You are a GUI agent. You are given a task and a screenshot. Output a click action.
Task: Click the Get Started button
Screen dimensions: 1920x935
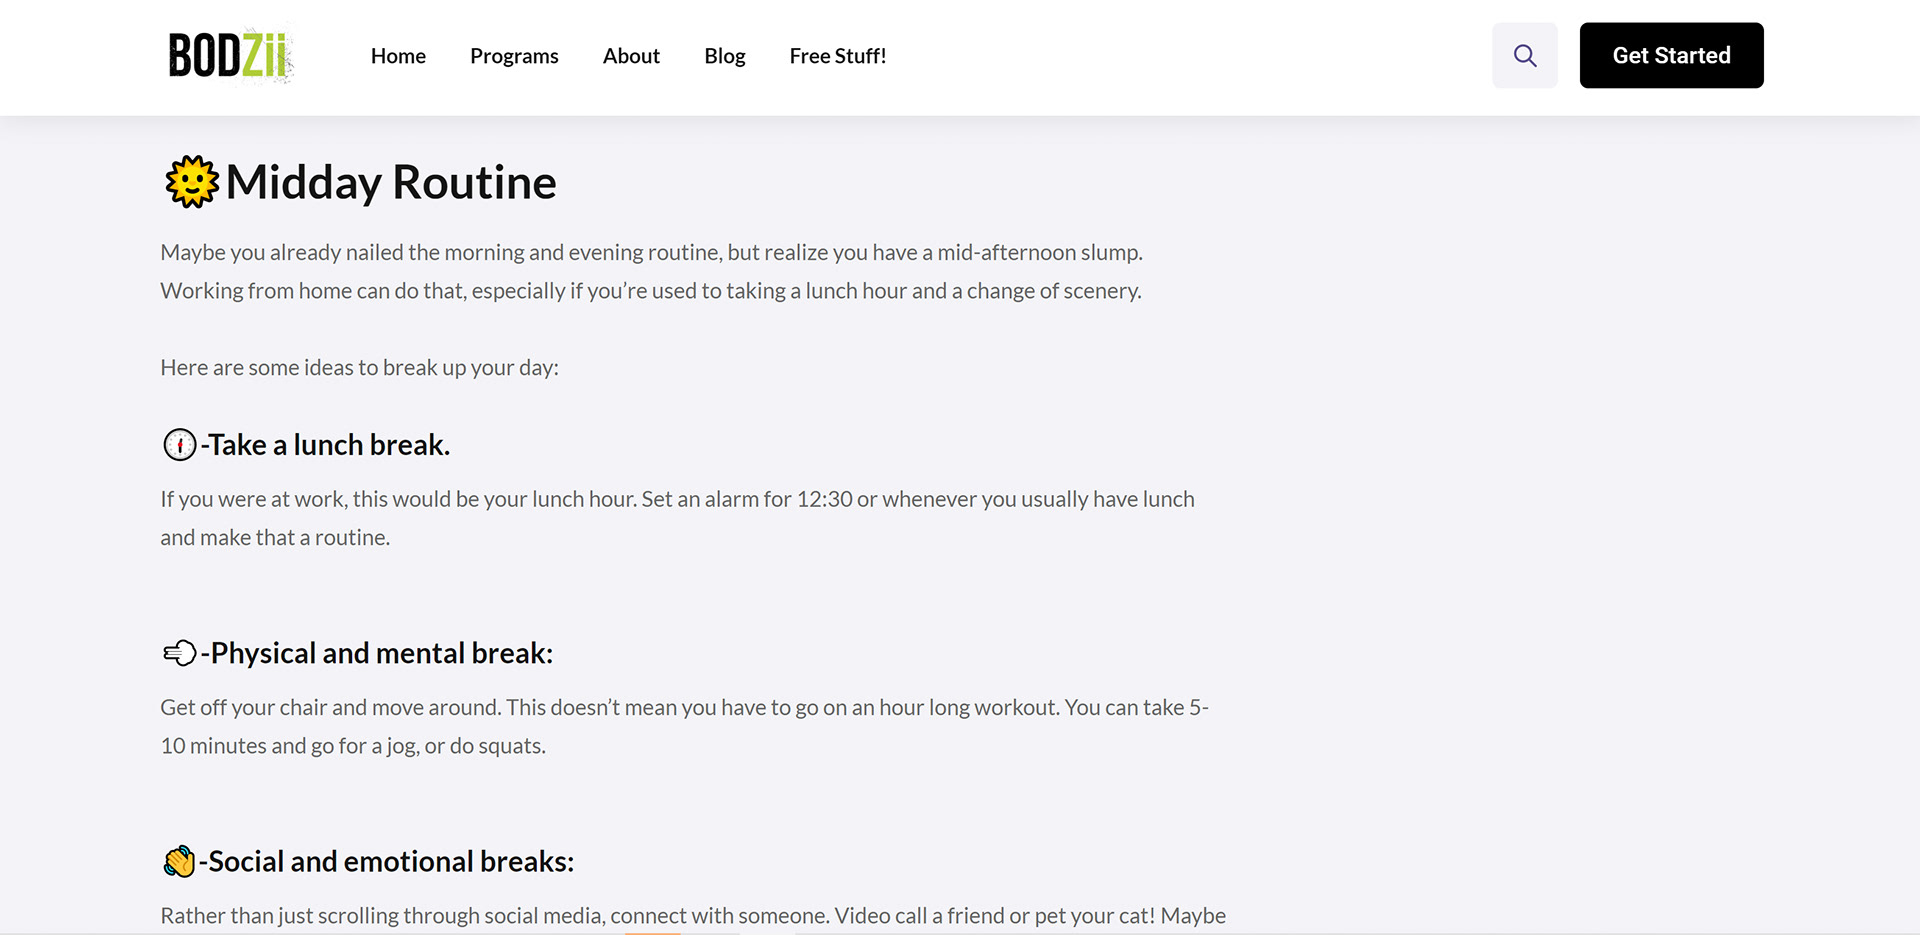coord(1671,56)
